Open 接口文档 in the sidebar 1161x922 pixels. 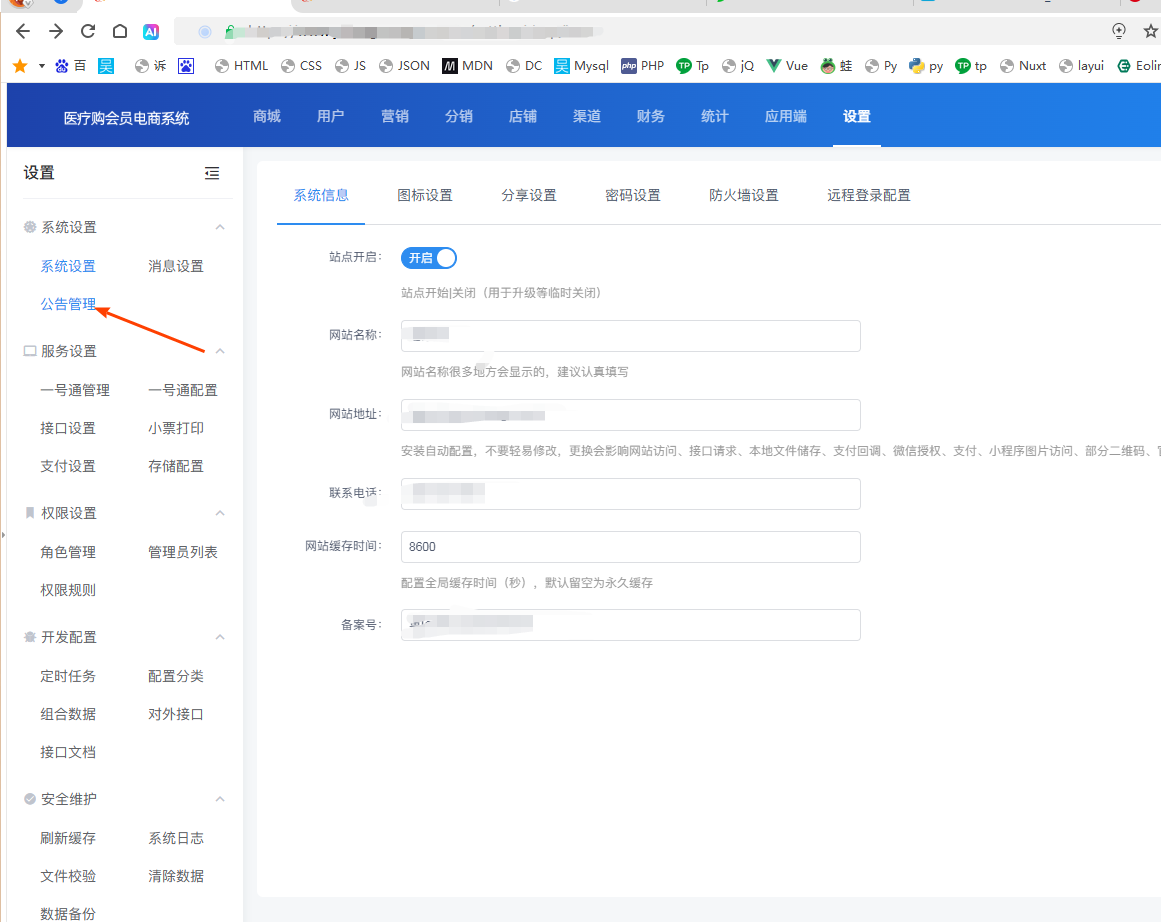68,752
